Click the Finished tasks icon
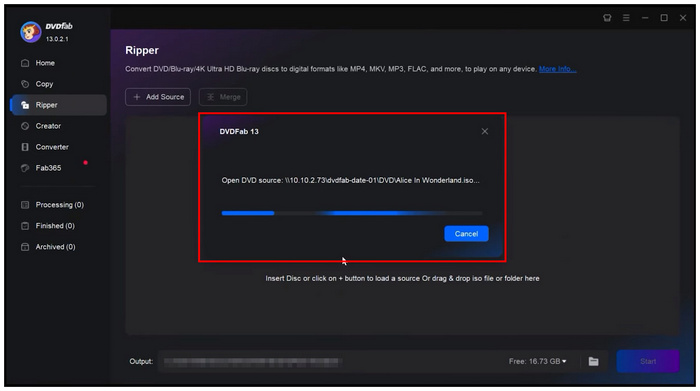The height and width of the screenshot is (391, 700). (x=25, y=226)
